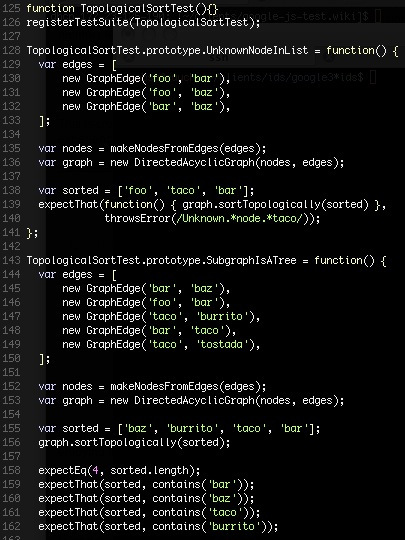The height and width of the screenshot is (540, 405).
Task: Click line number 154 in the gutter
Action: pyautogui.click(x=11, y=414)
